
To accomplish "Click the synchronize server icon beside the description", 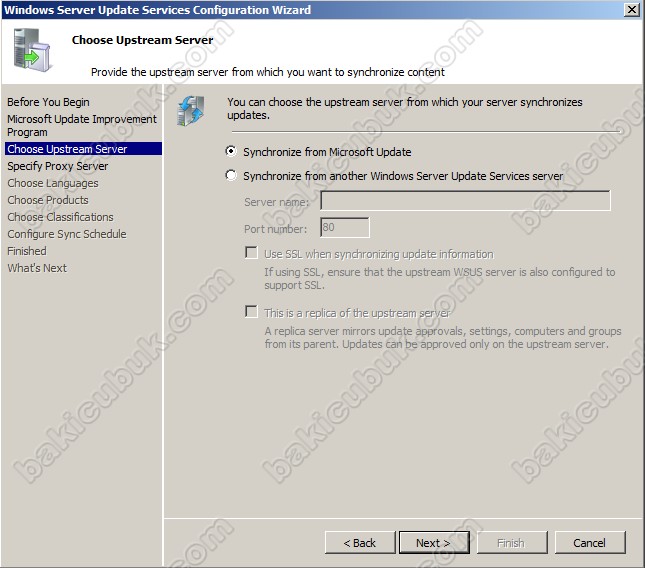I will [x=190, y=110].
